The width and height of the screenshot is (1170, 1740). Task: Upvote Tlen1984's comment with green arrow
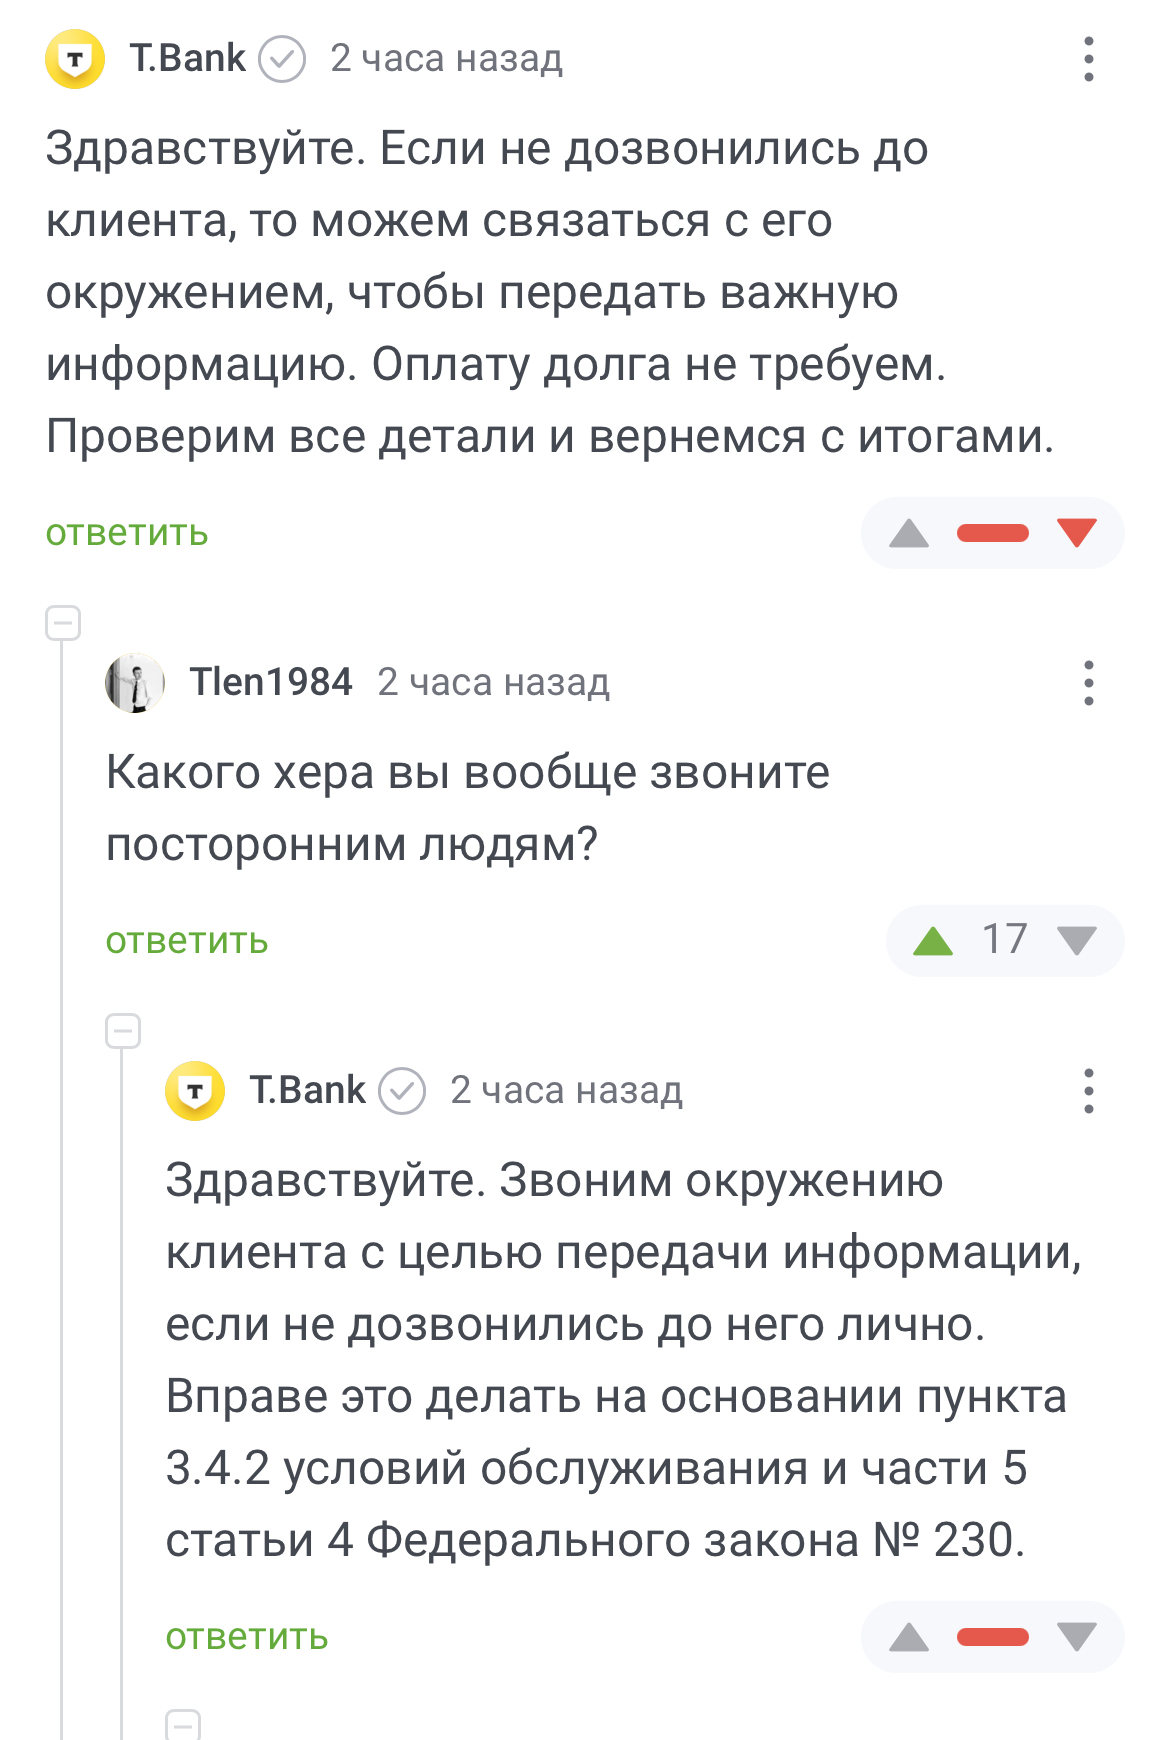(x=933, y=941)
